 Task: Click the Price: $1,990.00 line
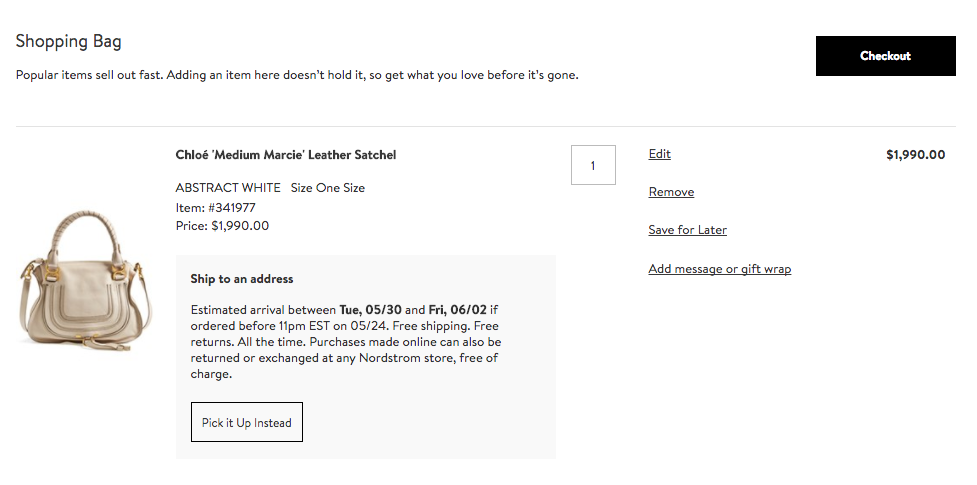pyautogui.click(x=222, y=226)
